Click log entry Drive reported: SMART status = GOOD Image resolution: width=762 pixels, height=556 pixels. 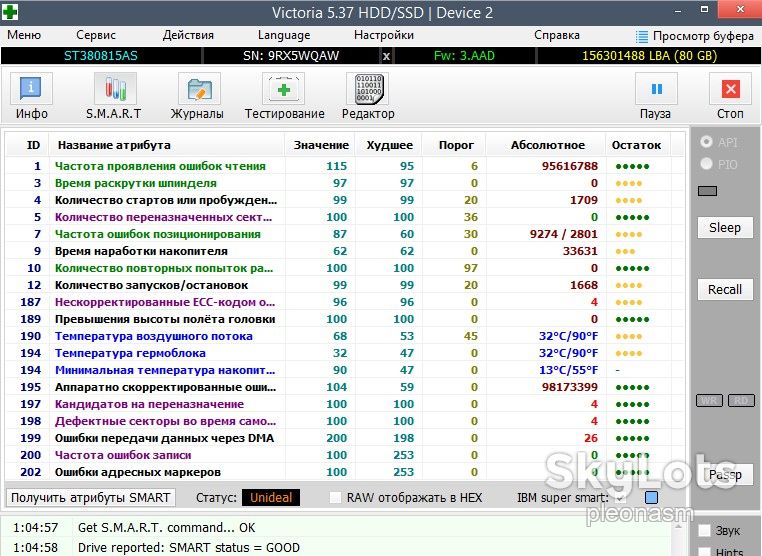(189, 548)
